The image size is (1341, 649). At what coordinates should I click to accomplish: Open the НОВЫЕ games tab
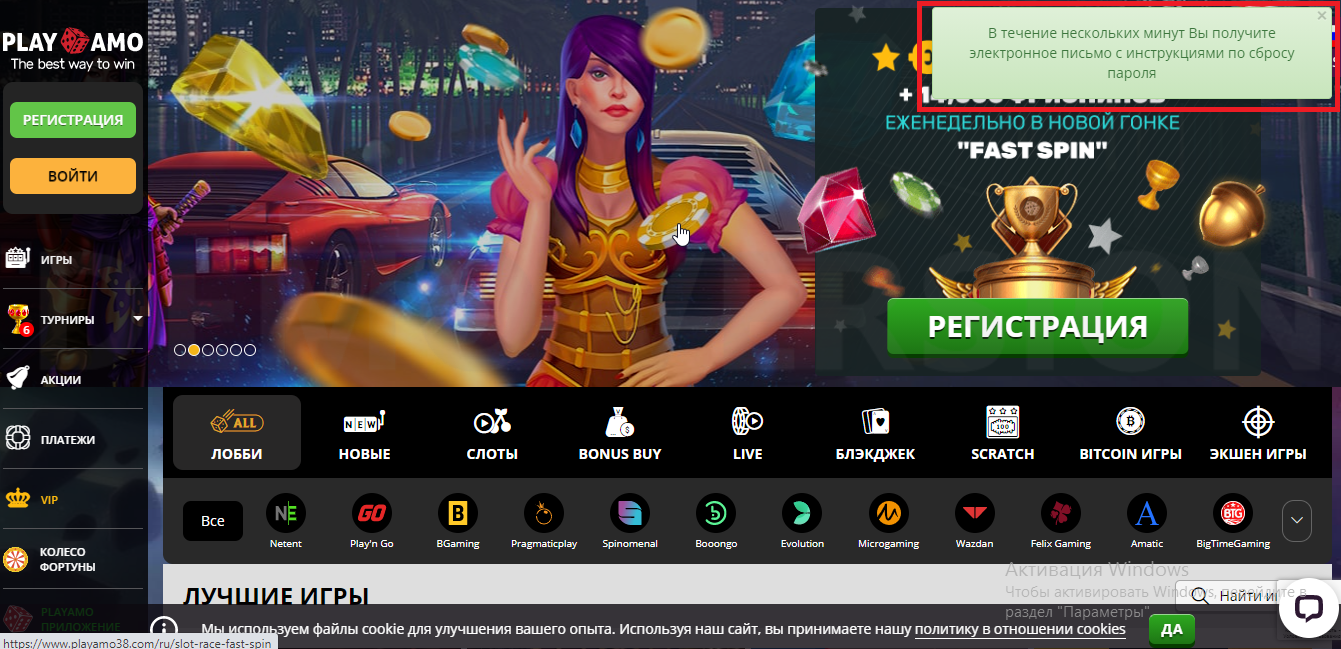(x=364, y=432)
